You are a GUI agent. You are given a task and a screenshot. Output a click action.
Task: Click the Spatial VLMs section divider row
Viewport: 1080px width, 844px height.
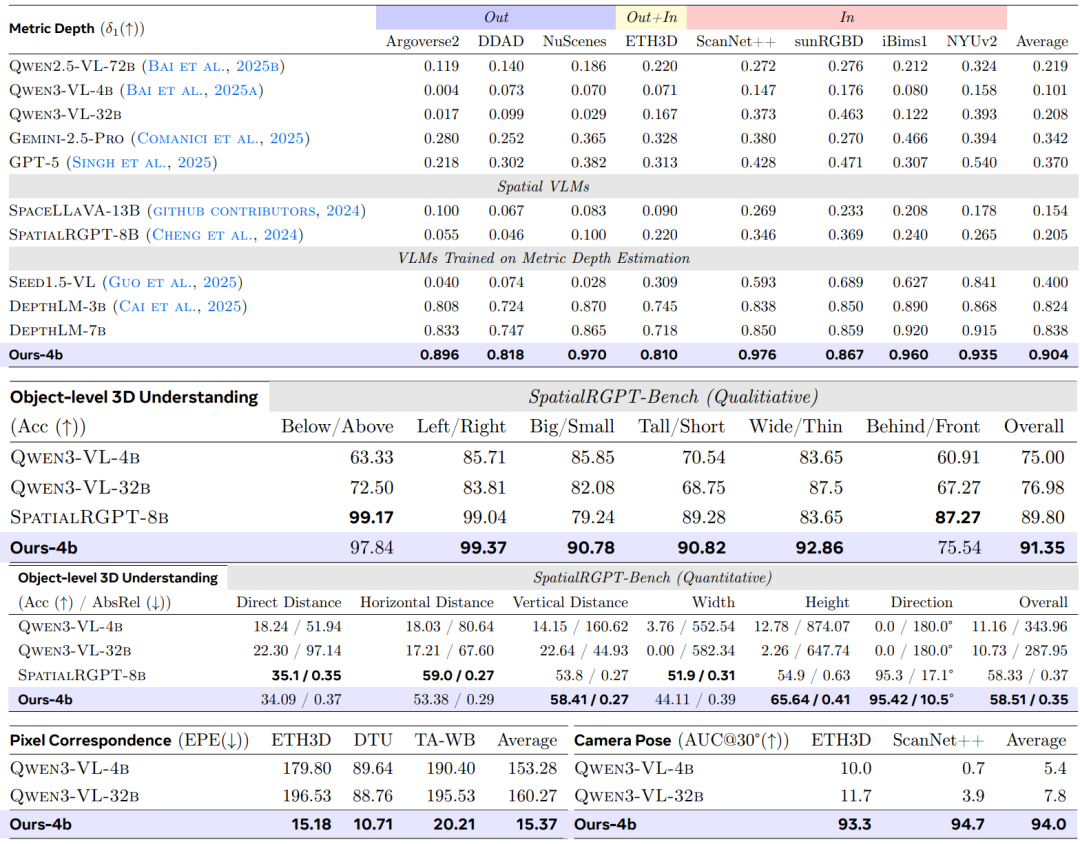(543, 187)
